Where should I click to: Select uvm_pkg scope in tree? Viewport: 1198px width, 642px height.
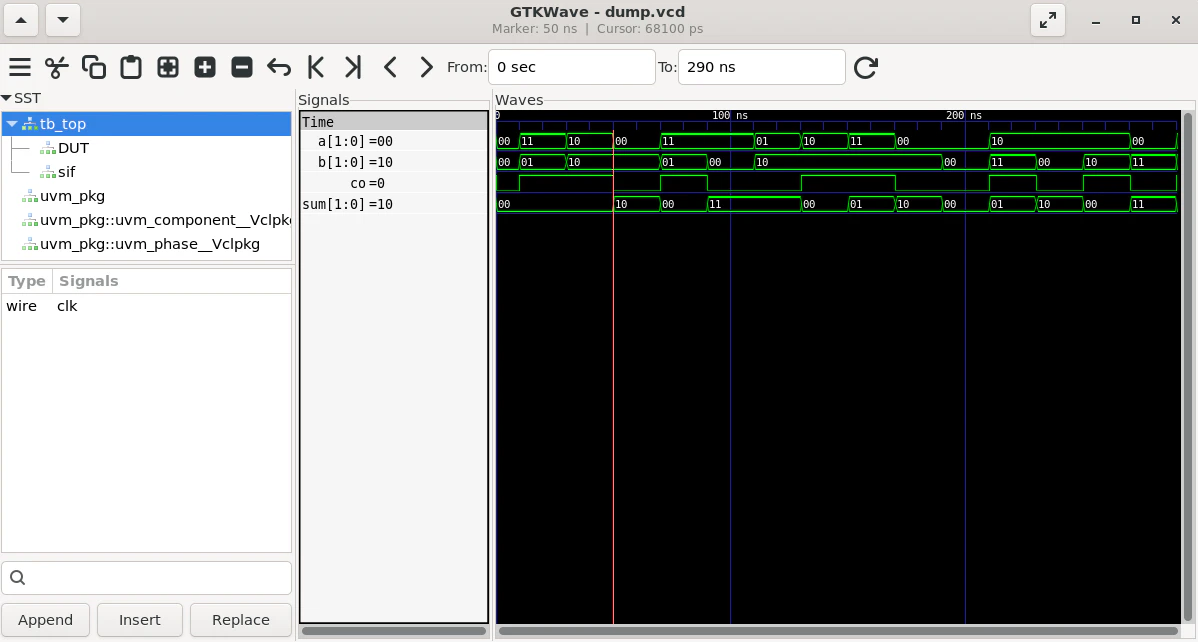point(72,196)
